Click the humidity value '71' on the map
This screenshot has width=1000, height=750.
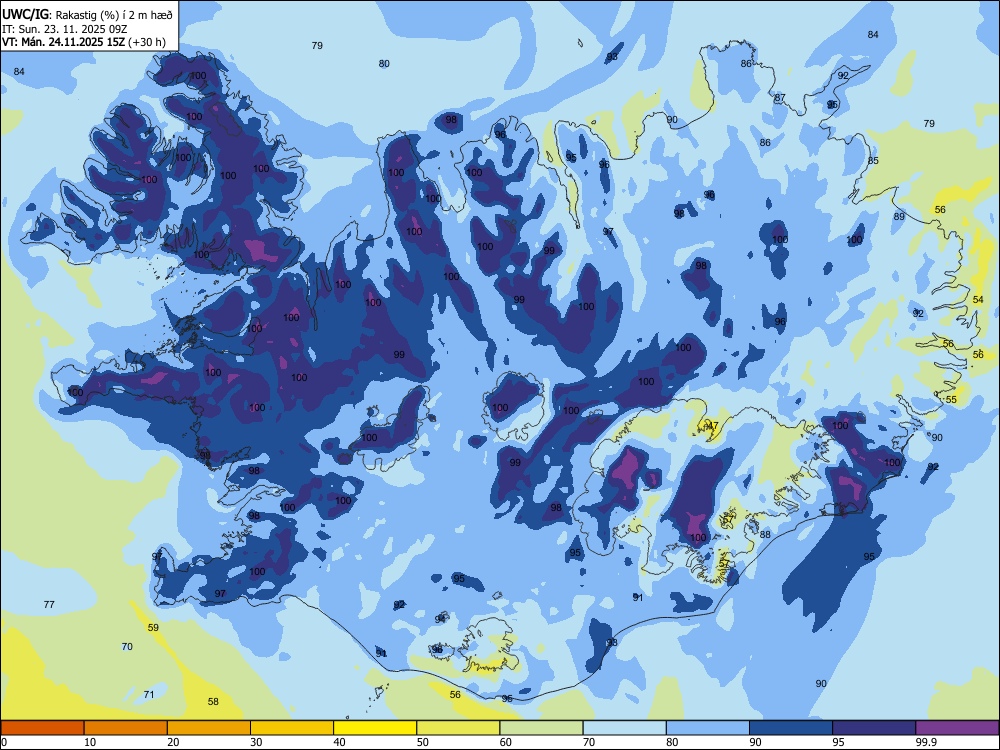(149, 694)
